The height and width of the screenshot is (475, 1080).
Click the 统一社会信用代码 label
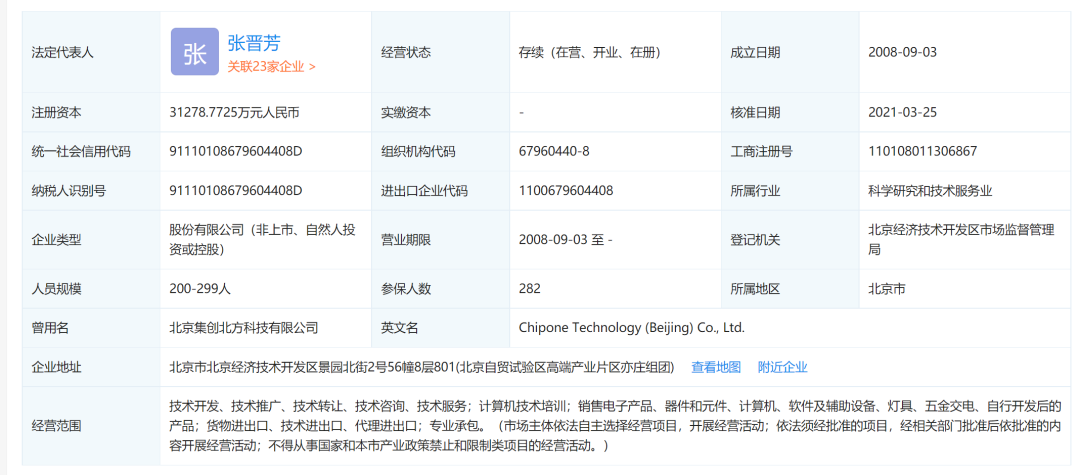click(81, 151)
